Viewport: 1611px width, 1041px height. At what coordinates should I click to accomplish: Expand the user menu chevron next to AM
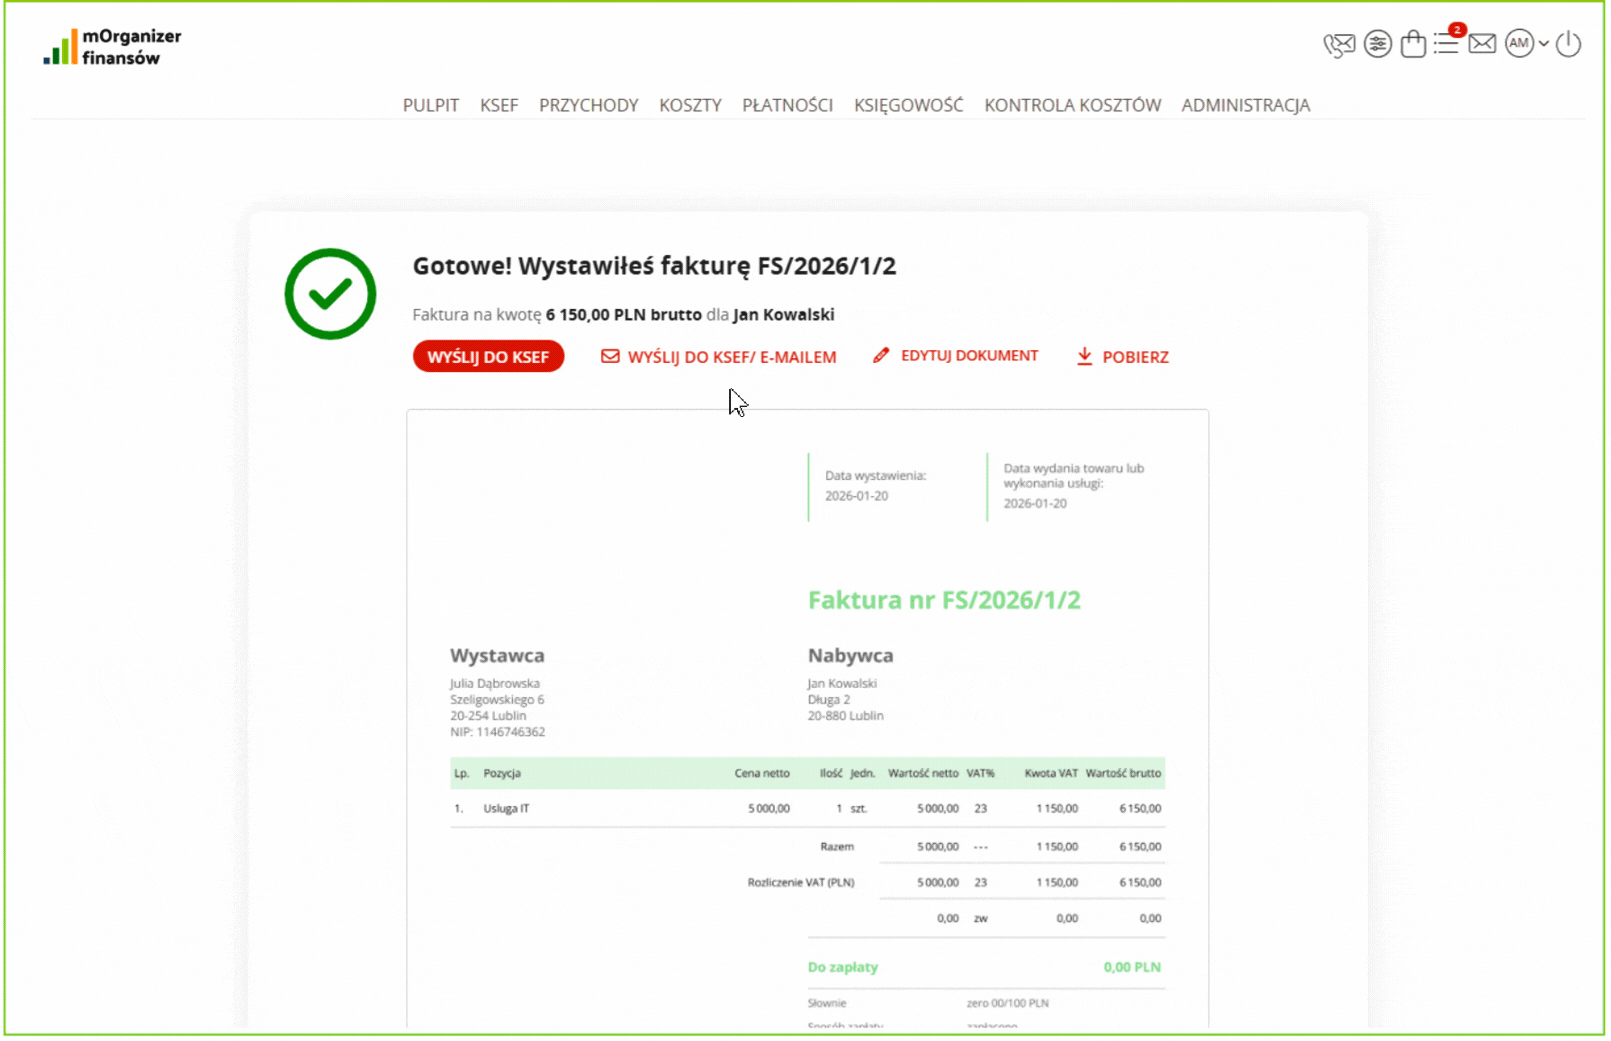point(1544,44)
